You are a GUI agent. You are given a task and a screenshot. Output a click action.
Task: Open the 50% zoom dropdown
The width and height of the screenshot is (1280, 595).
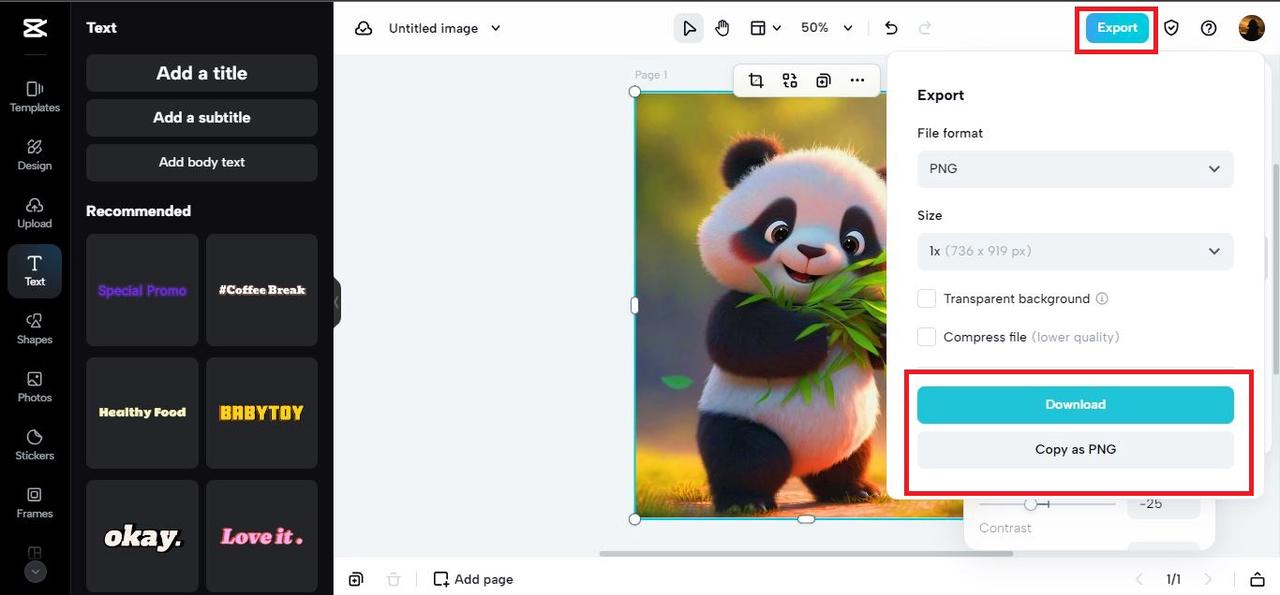(x=827, y=28)
